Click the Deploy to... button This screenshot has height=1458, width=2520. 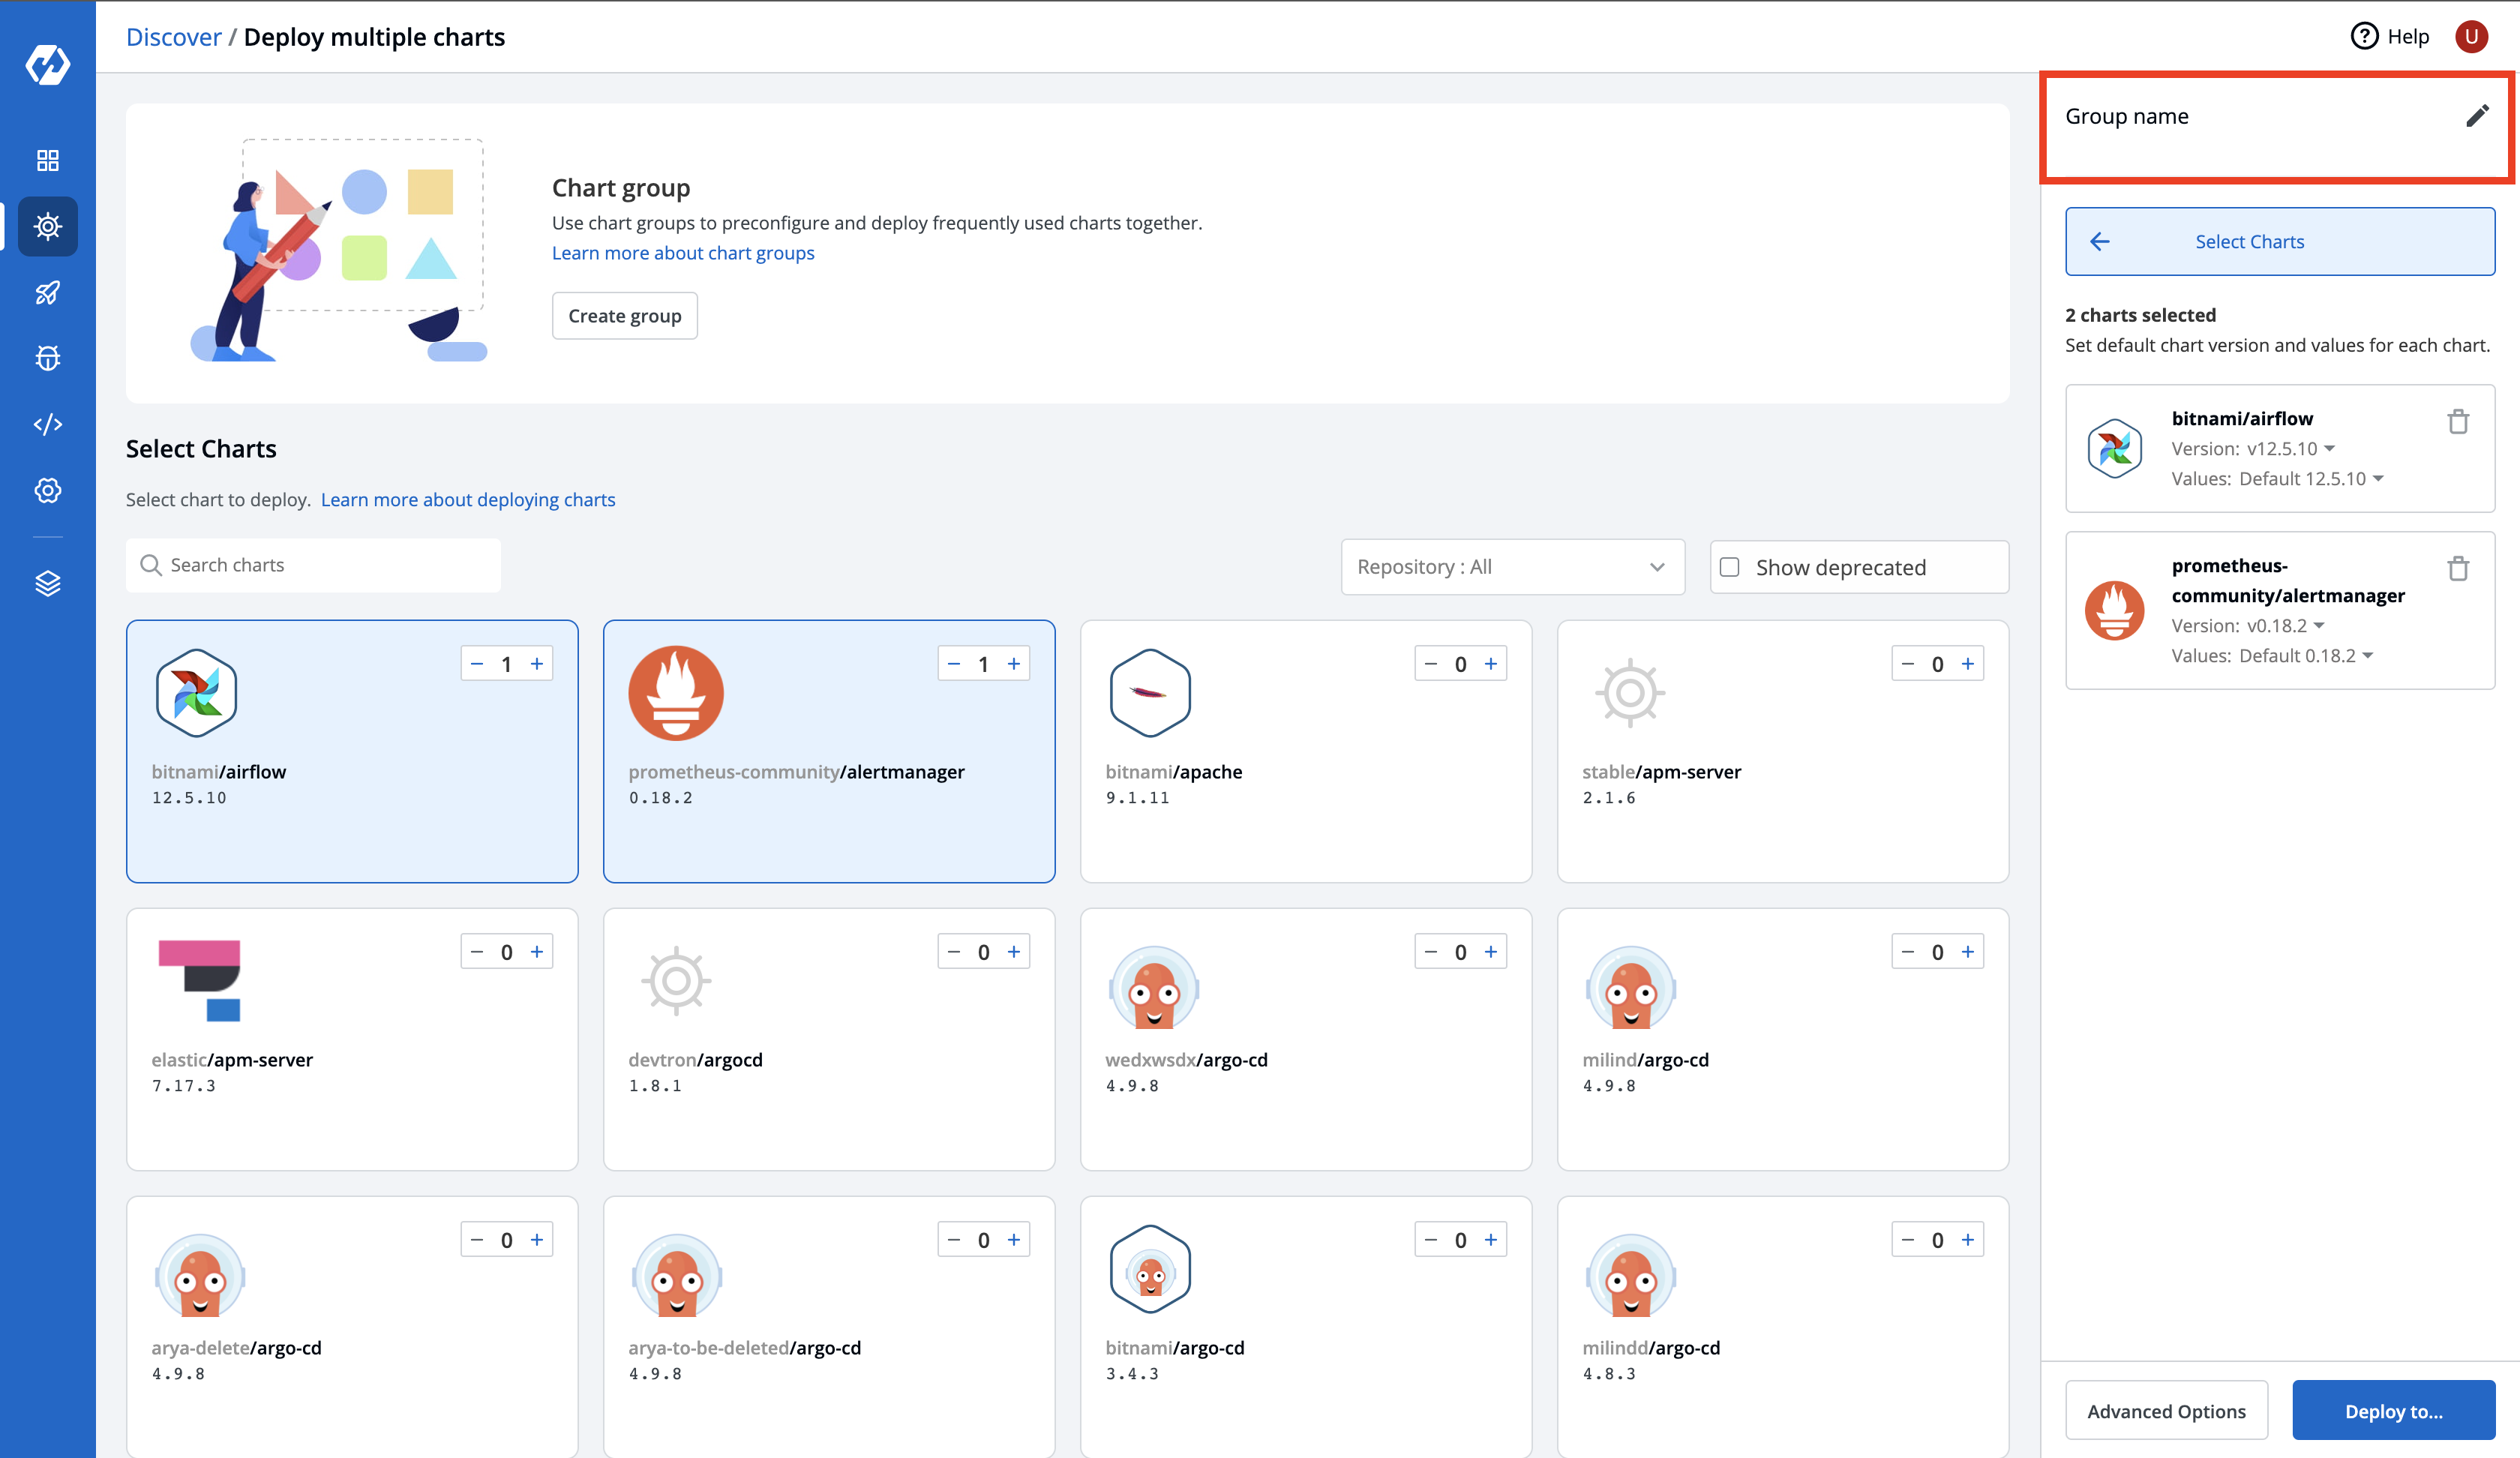coord(2393,1411)
